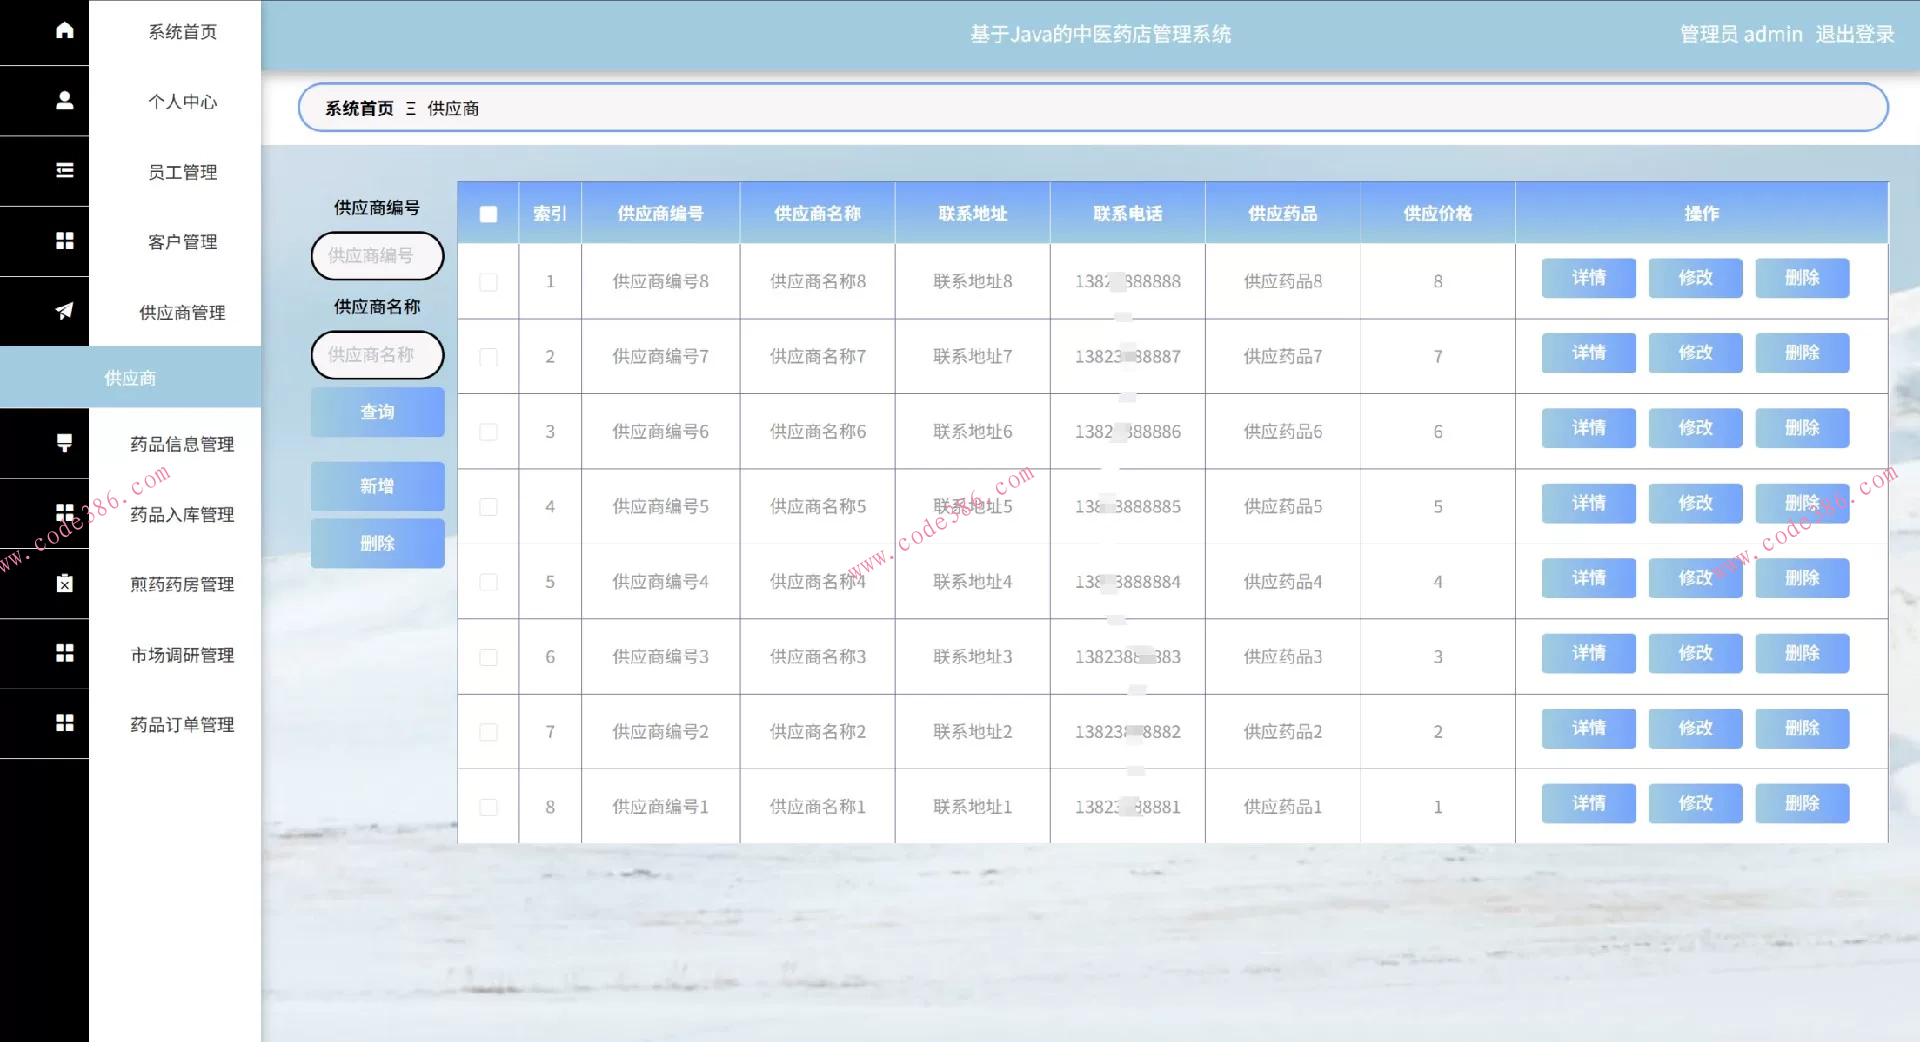
Task: Go to 系统首页 in the breadcrumb
Action: coord(359,108)
